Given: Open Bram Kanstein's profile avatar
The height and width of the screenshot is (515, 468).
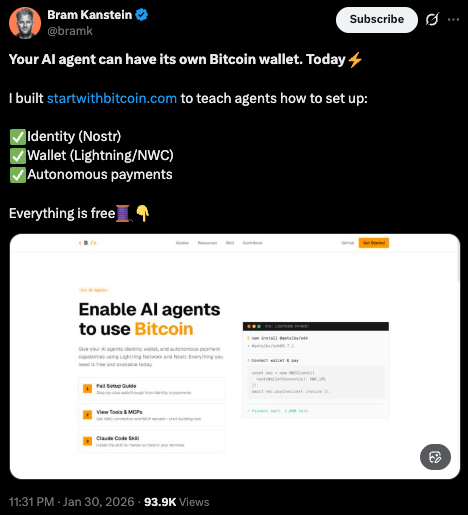Looking at the screenshot, I should (25, 23).
